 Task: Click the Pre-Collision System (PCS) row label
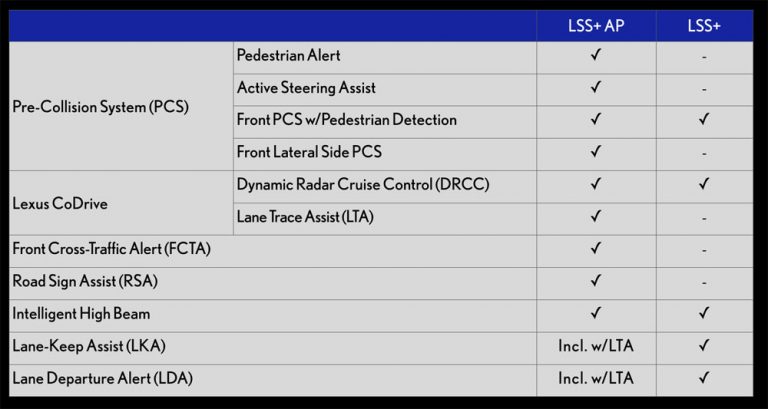(101, 105)
